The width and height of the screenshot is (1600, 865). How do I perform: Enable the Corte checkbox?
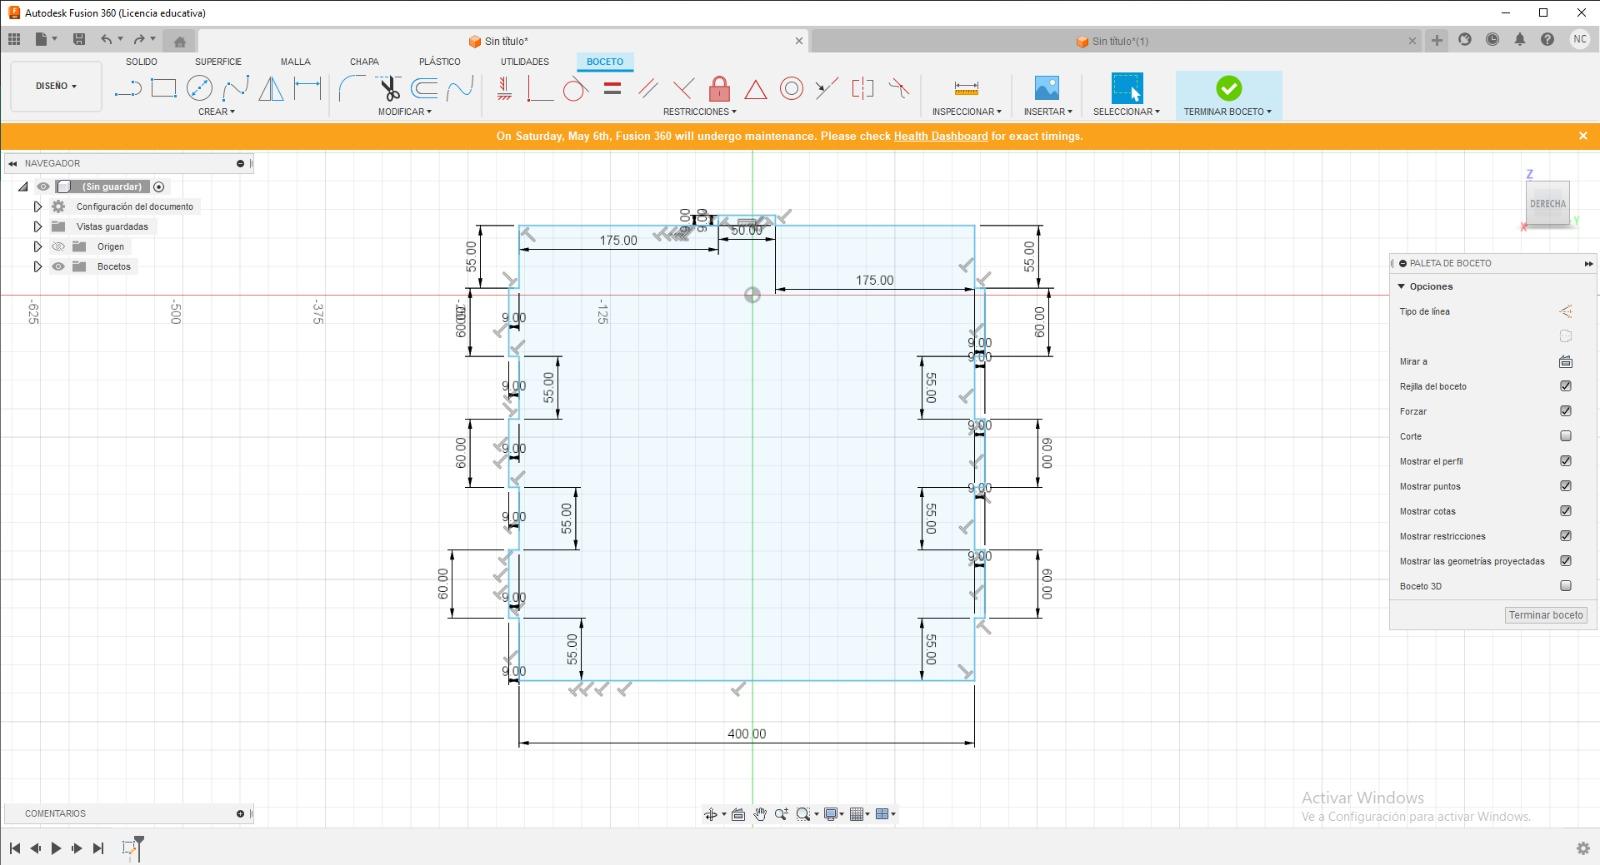click(x=1566, y=436)
